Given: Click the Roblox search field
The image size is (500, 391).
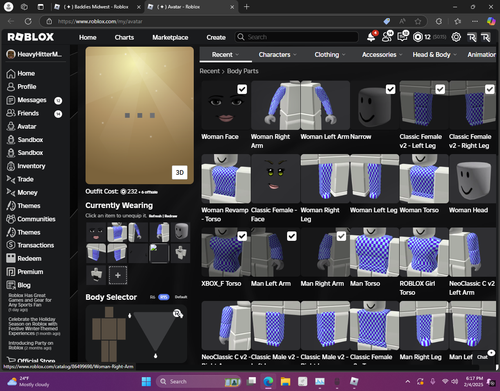Looking at the screenshot, I should click(297, 37).
